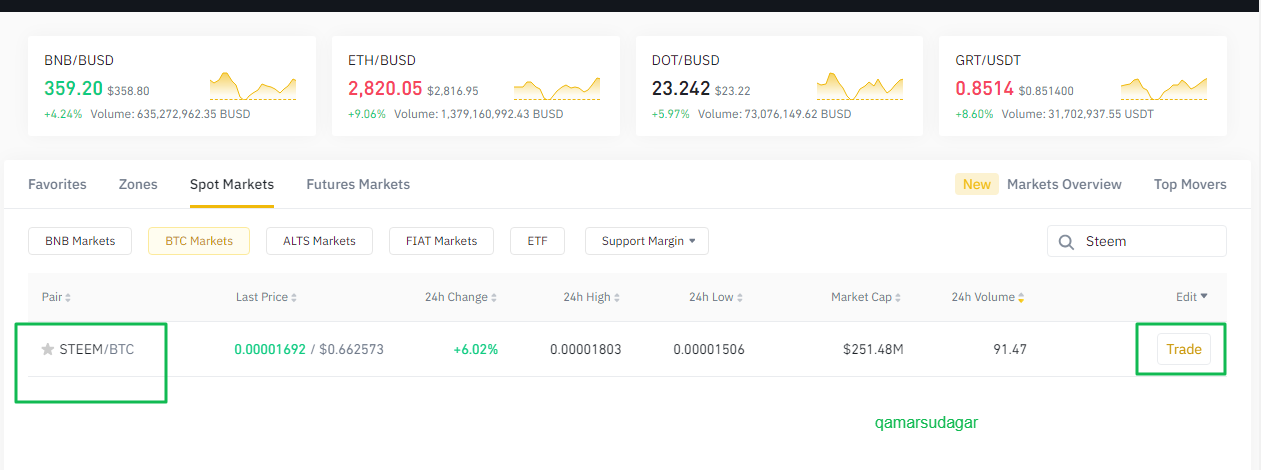This screenshot has height=470, width=1261.
Task: Open the ETH/BUSD ticker card title
Action: pos(382,60)
